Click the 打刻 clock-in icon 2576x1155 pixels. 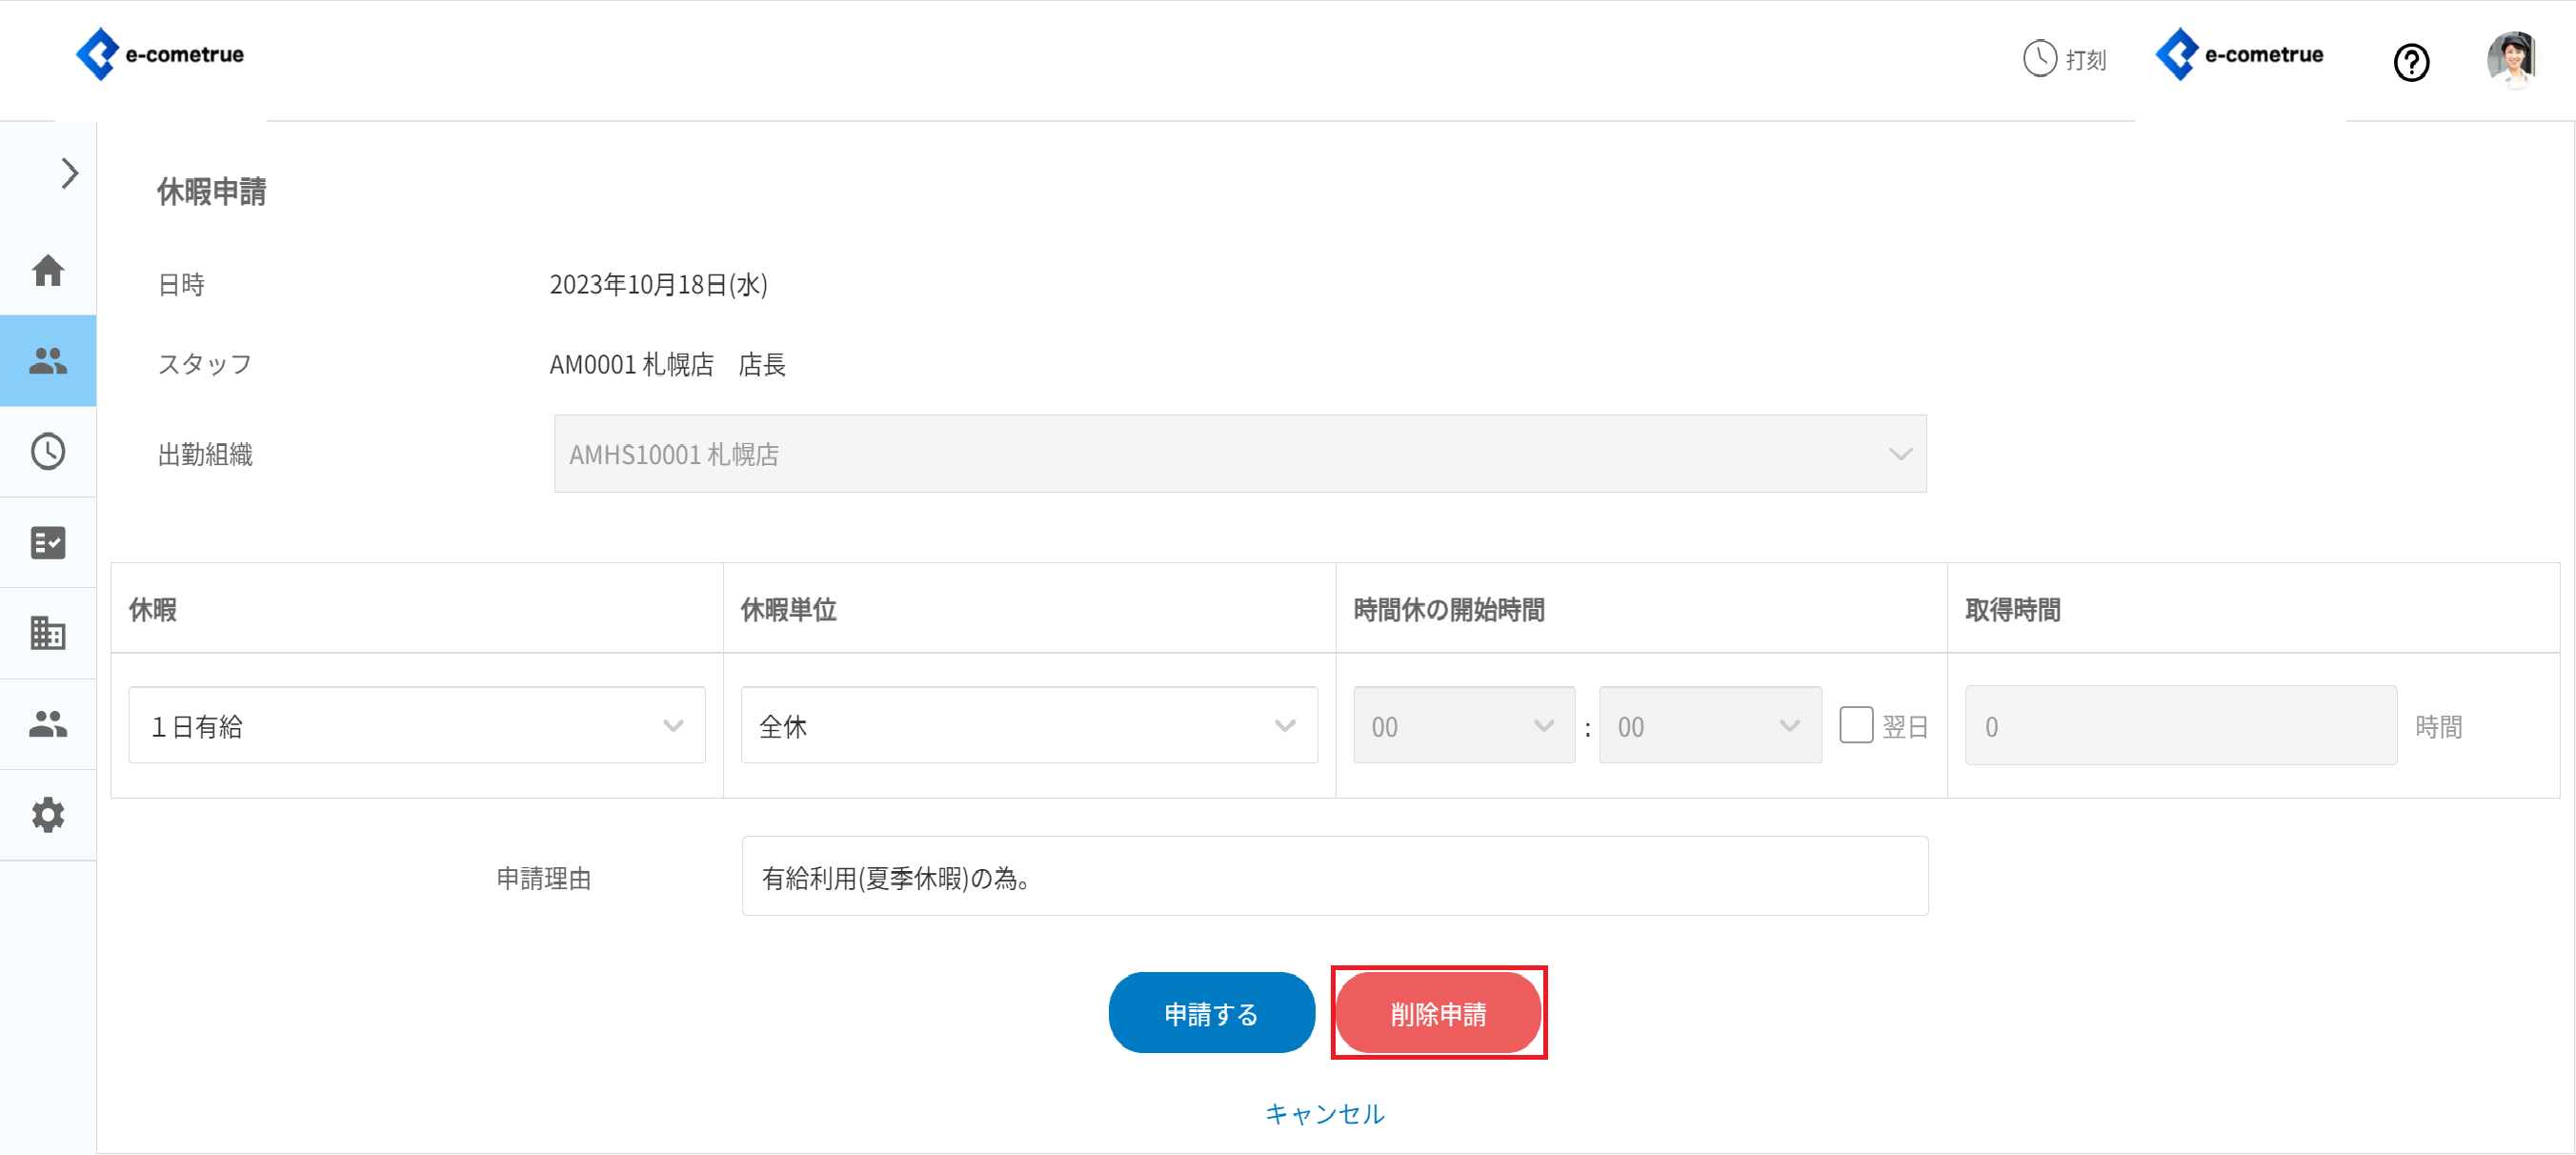click(2064, 59)
